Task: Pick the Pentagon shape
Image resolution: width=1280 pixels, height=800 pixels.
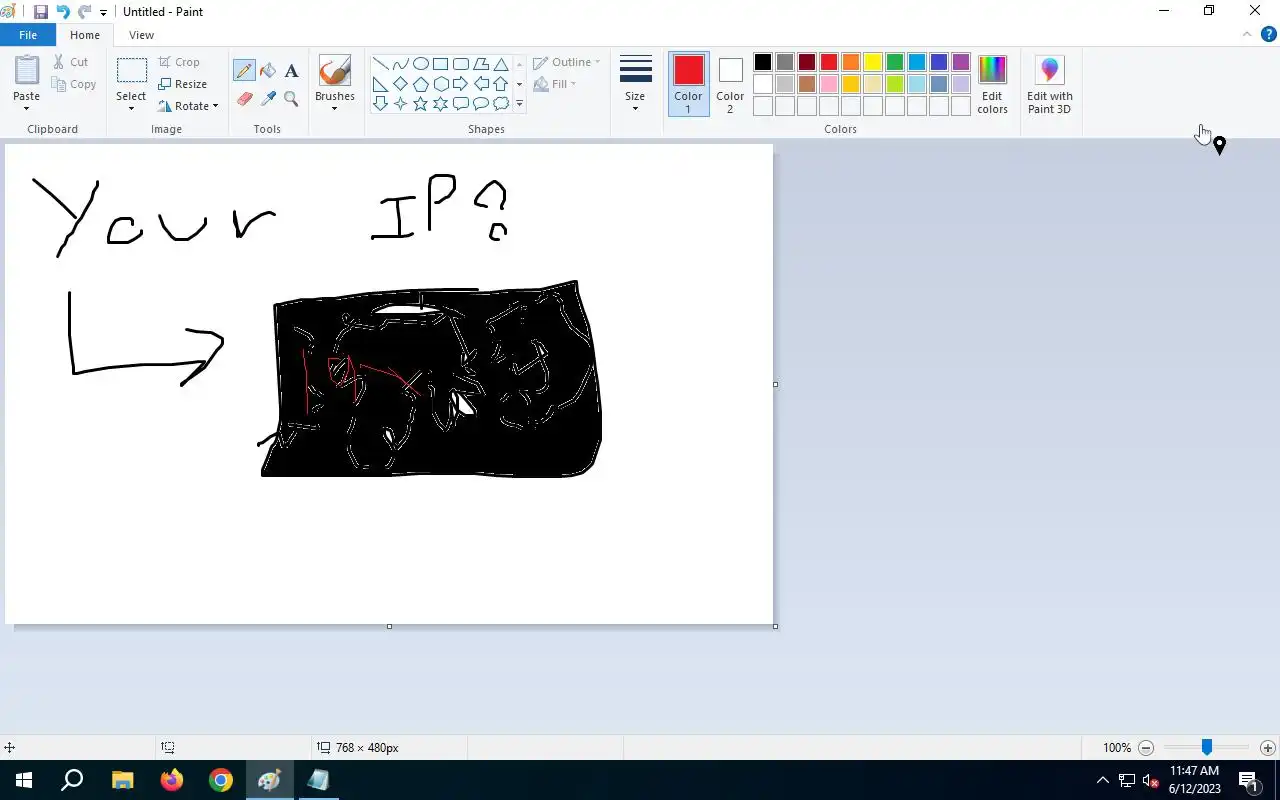Action: [420, 84]
